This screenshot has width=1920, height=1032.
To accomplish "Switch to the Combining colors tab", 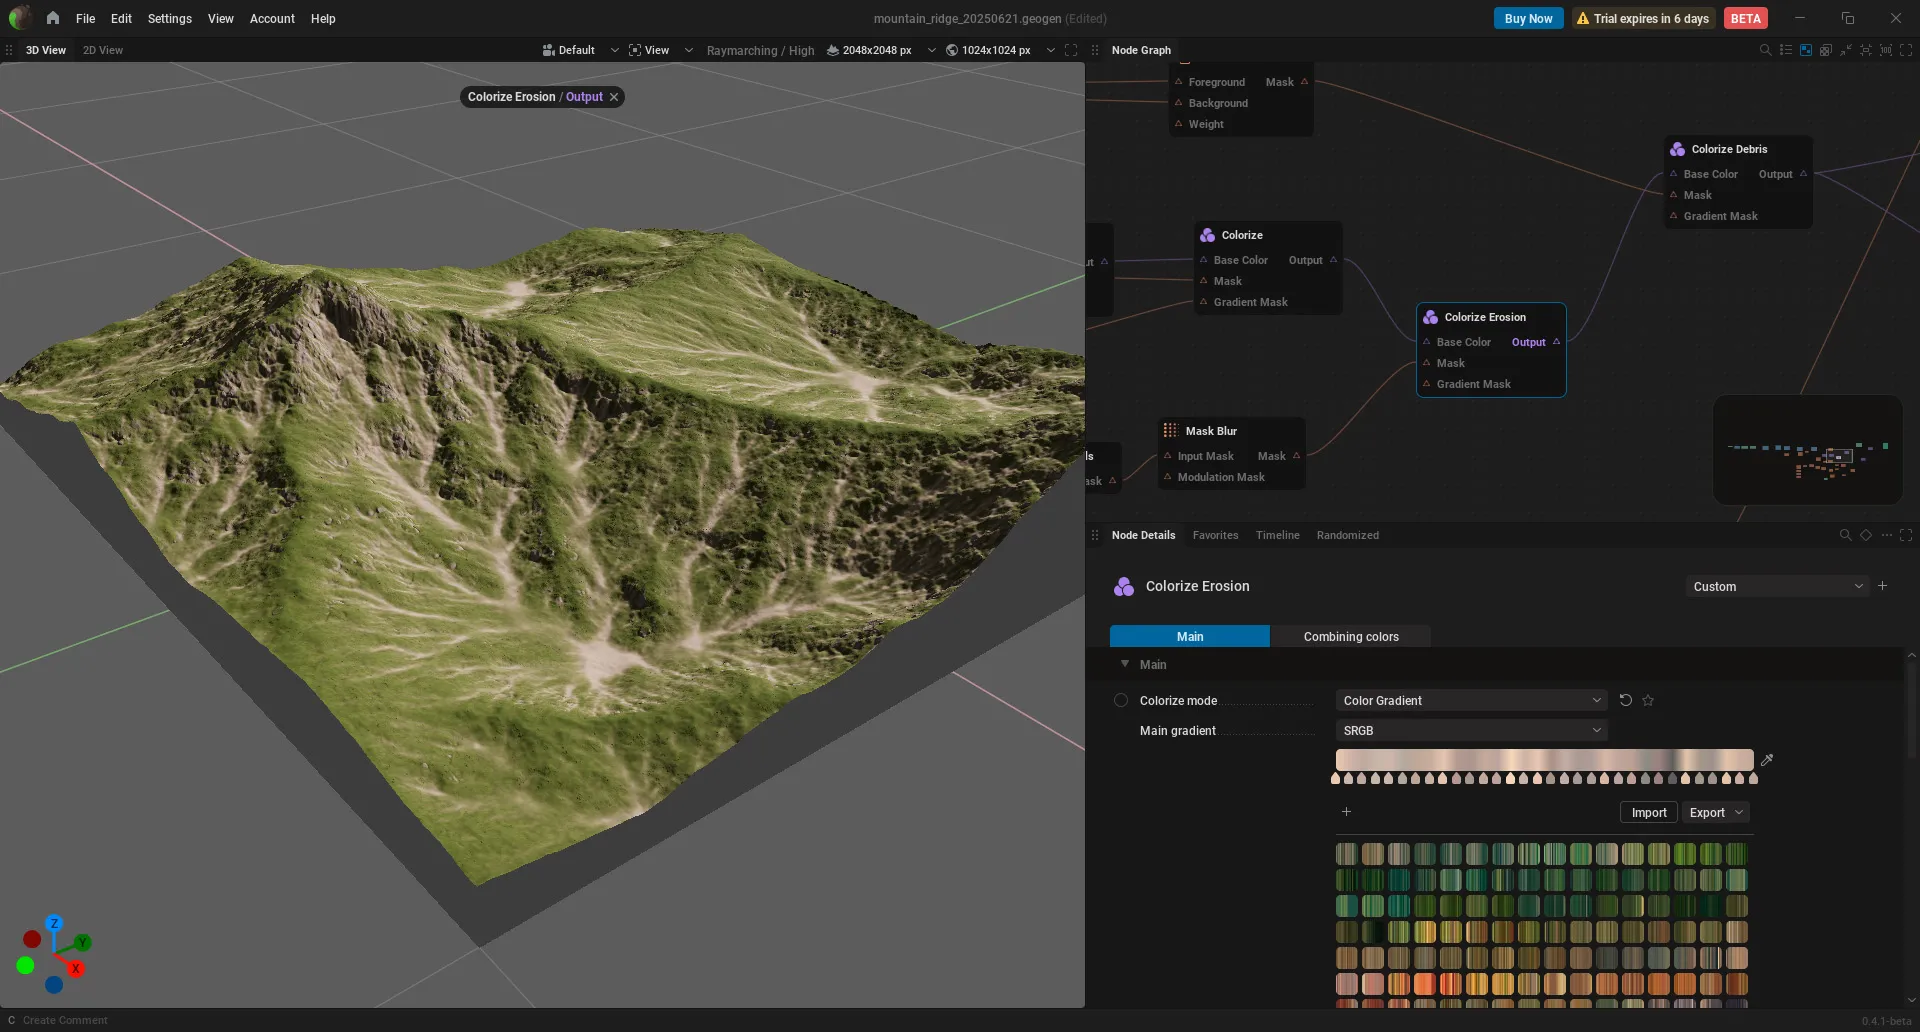I will (x=1351, y=636).
